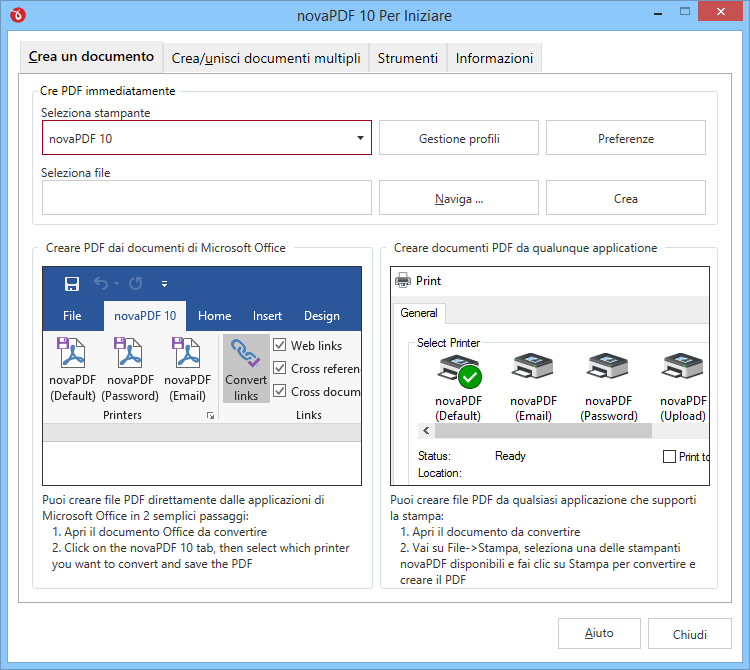Click the 'Select Printer' label

click(448, 343)
